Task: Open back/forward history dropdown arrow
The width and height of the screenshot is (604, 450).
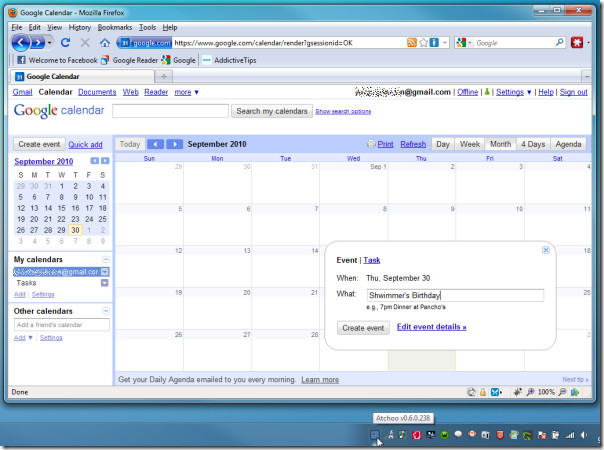Action: tap(49, 43)
